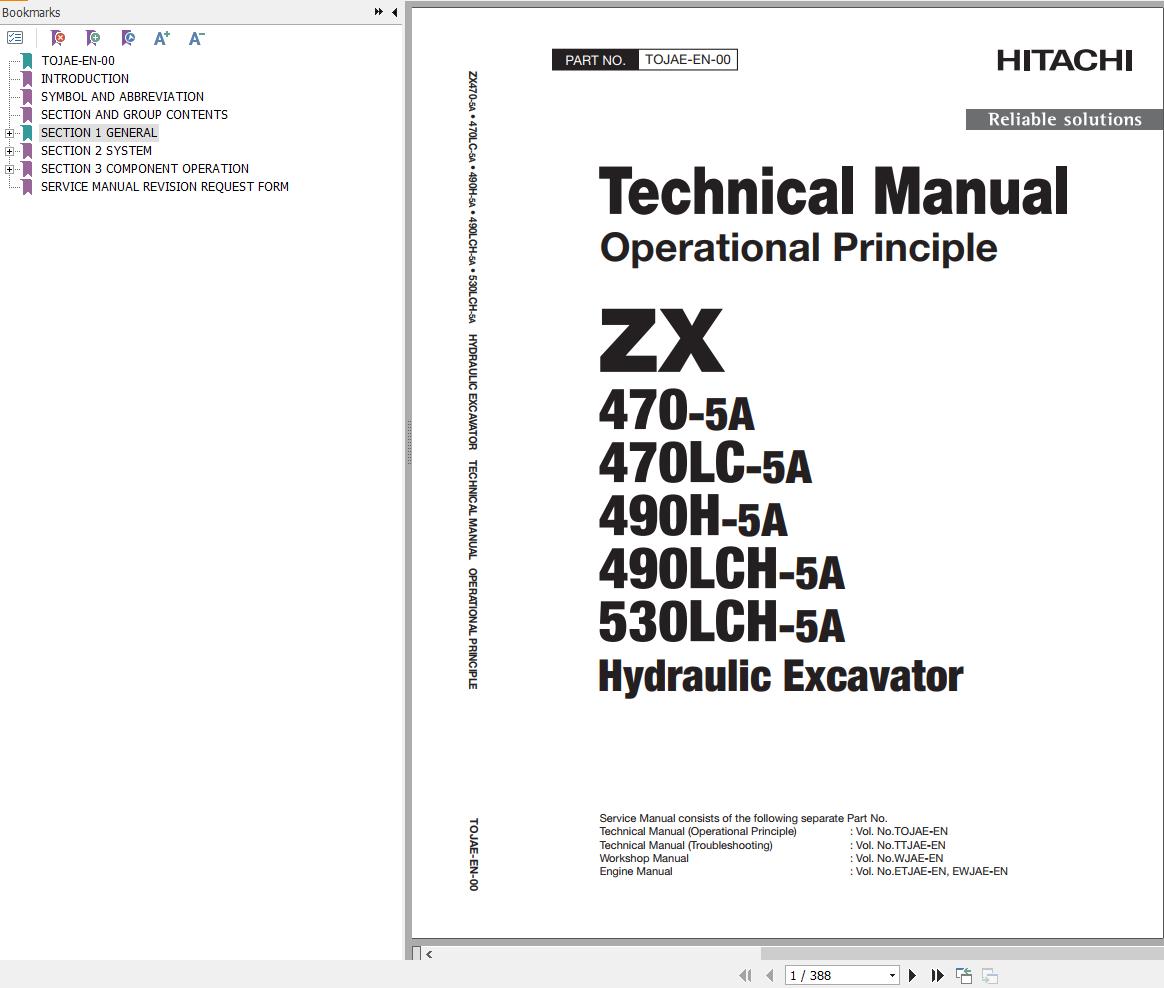Open the page number dropdown arrow
The height and width of the screenshot is (988, 1164).
tap(892, 975)
